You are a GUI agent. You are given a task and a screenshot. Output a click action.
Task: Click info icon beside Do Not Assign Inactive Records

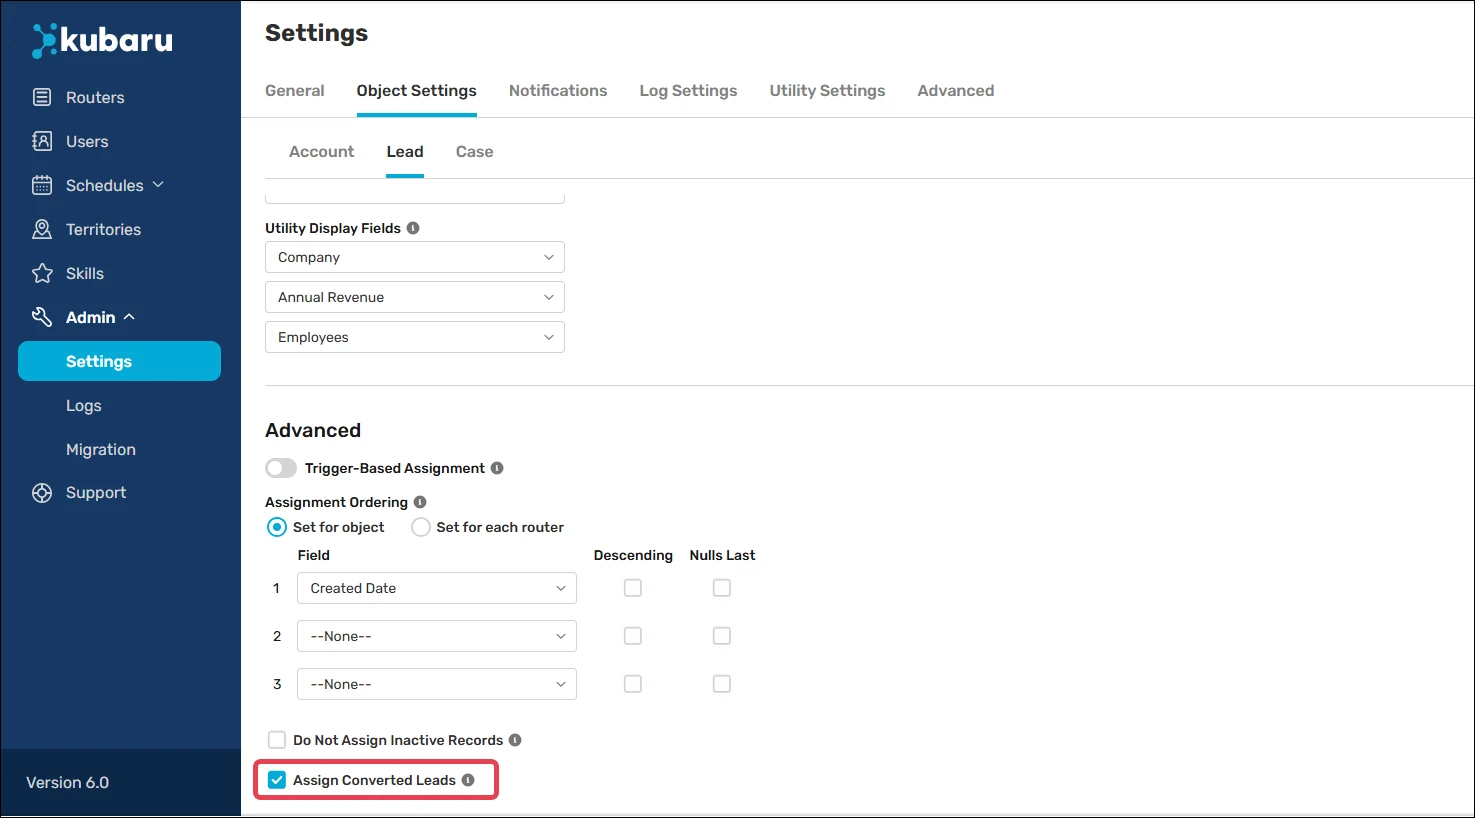click(x=515, y=740)
